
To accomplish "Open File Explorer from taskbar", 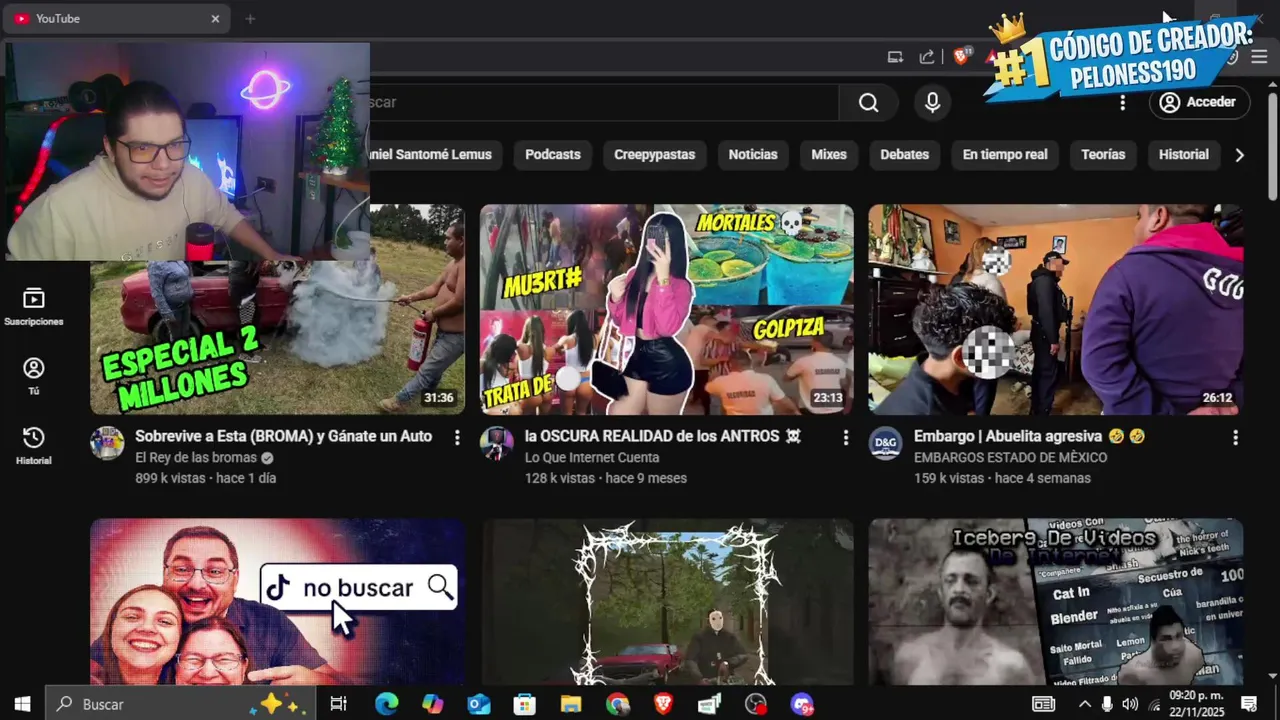I will (571, 704).
